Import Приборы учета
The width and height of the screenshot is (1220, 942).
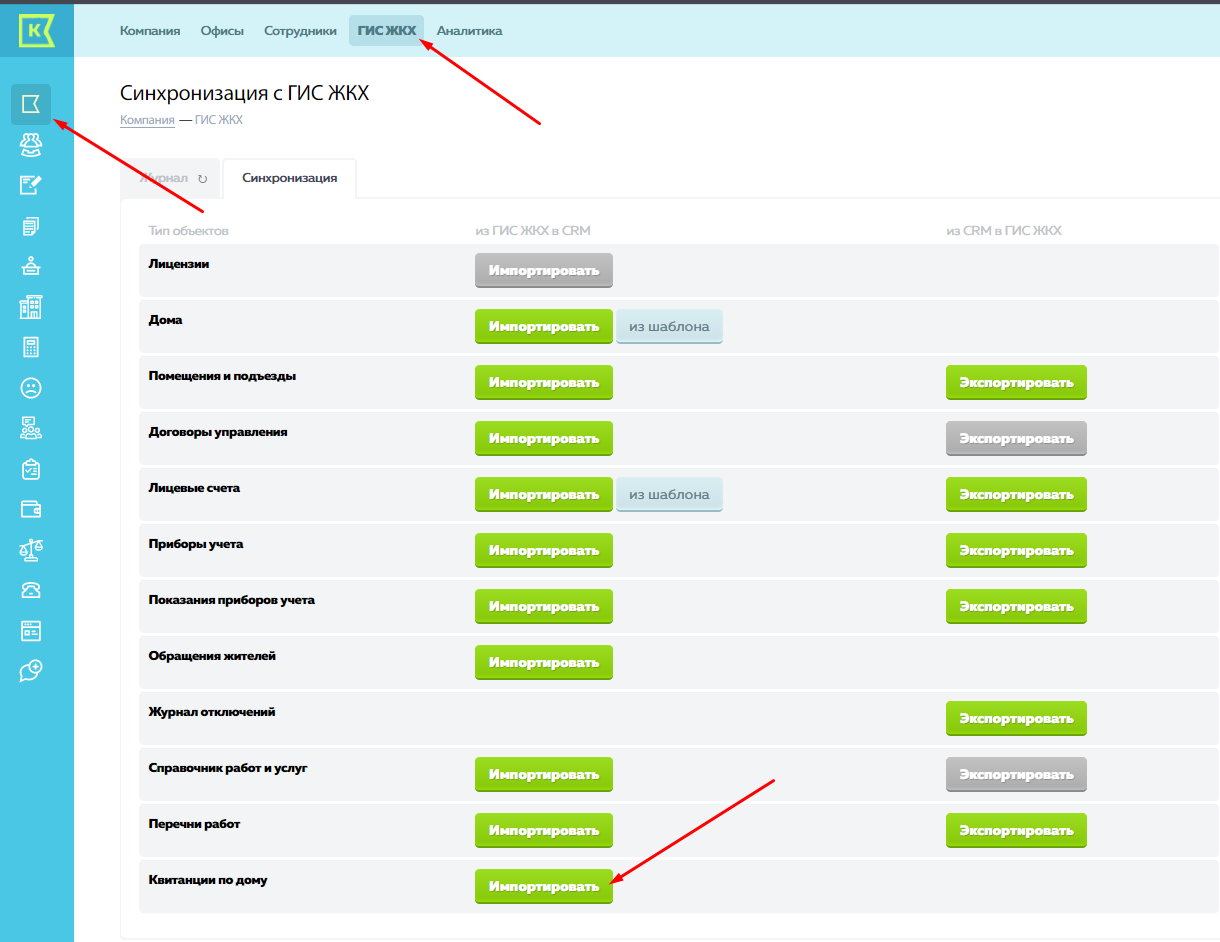544,550
